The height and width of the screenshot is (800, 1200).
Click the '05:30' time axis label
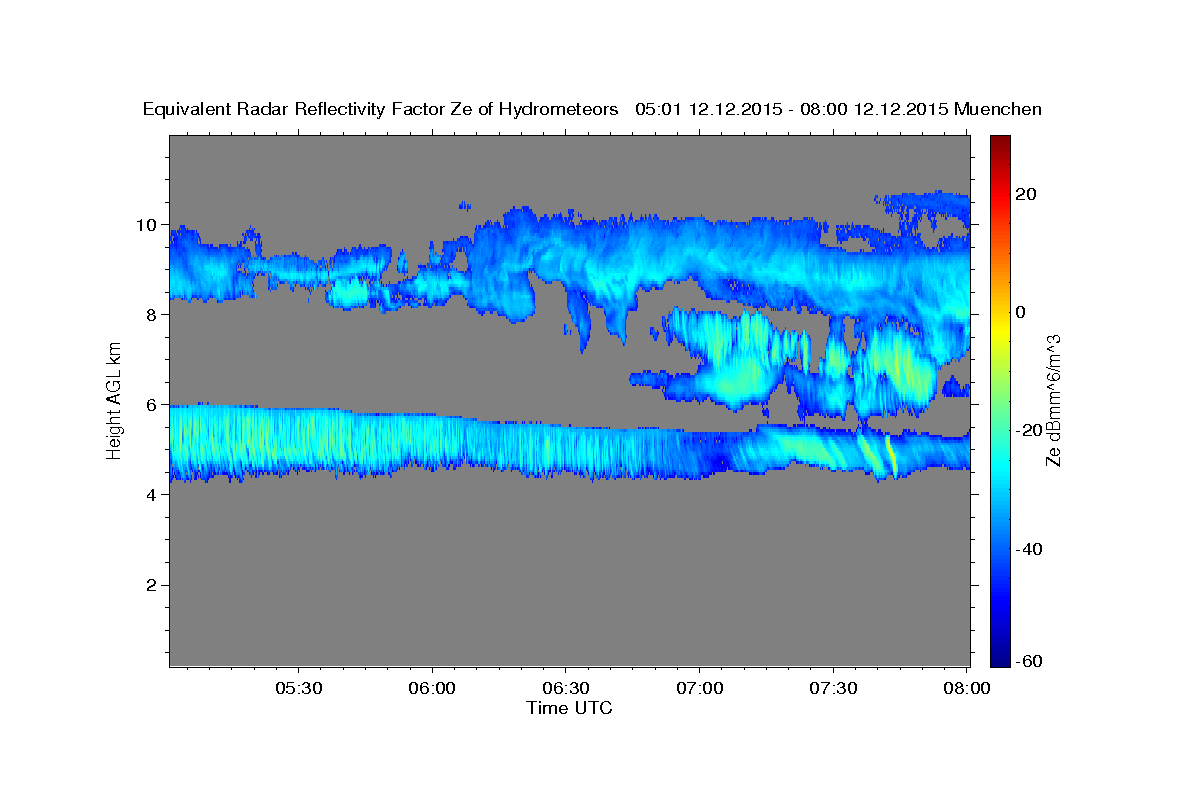tap(299, 688)
